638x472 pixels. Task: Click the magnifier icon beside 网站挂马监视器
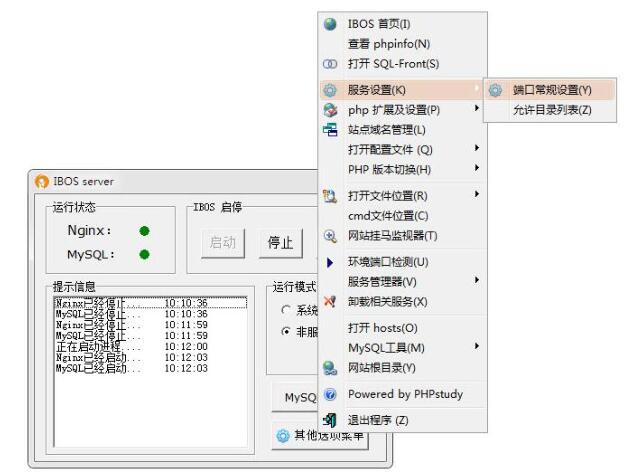330,236
